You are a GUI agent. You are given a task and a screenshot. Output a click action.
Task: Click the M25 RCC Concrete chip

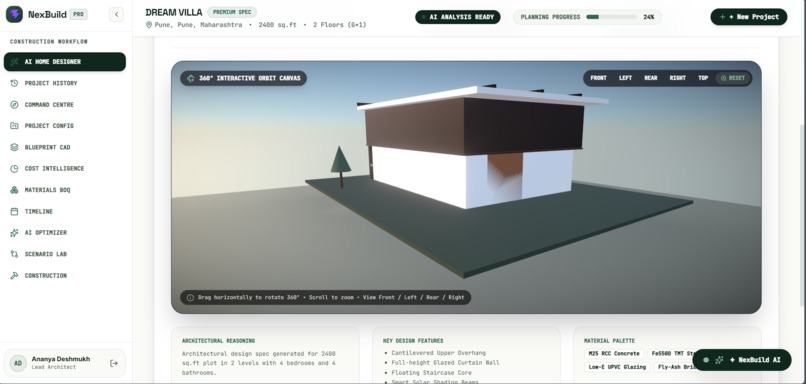(614, 354)
